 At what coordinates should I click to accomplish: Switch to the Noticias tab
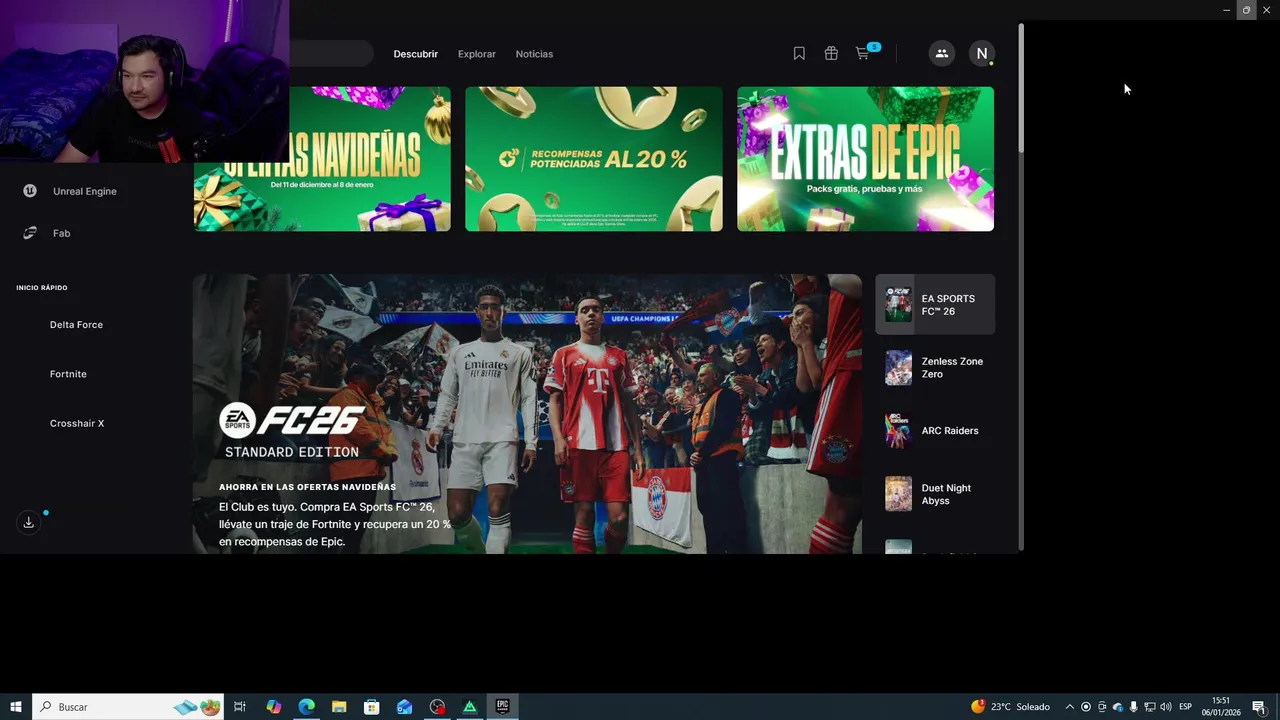click(x=534, y=54)
